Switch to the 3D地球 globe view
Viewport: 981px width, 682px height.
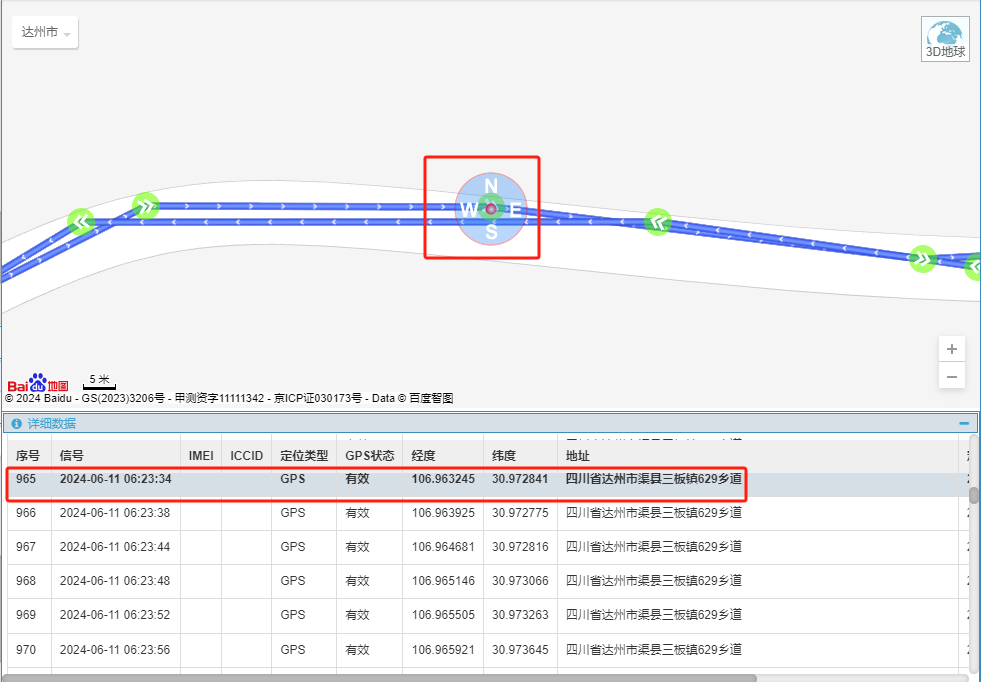945,40
